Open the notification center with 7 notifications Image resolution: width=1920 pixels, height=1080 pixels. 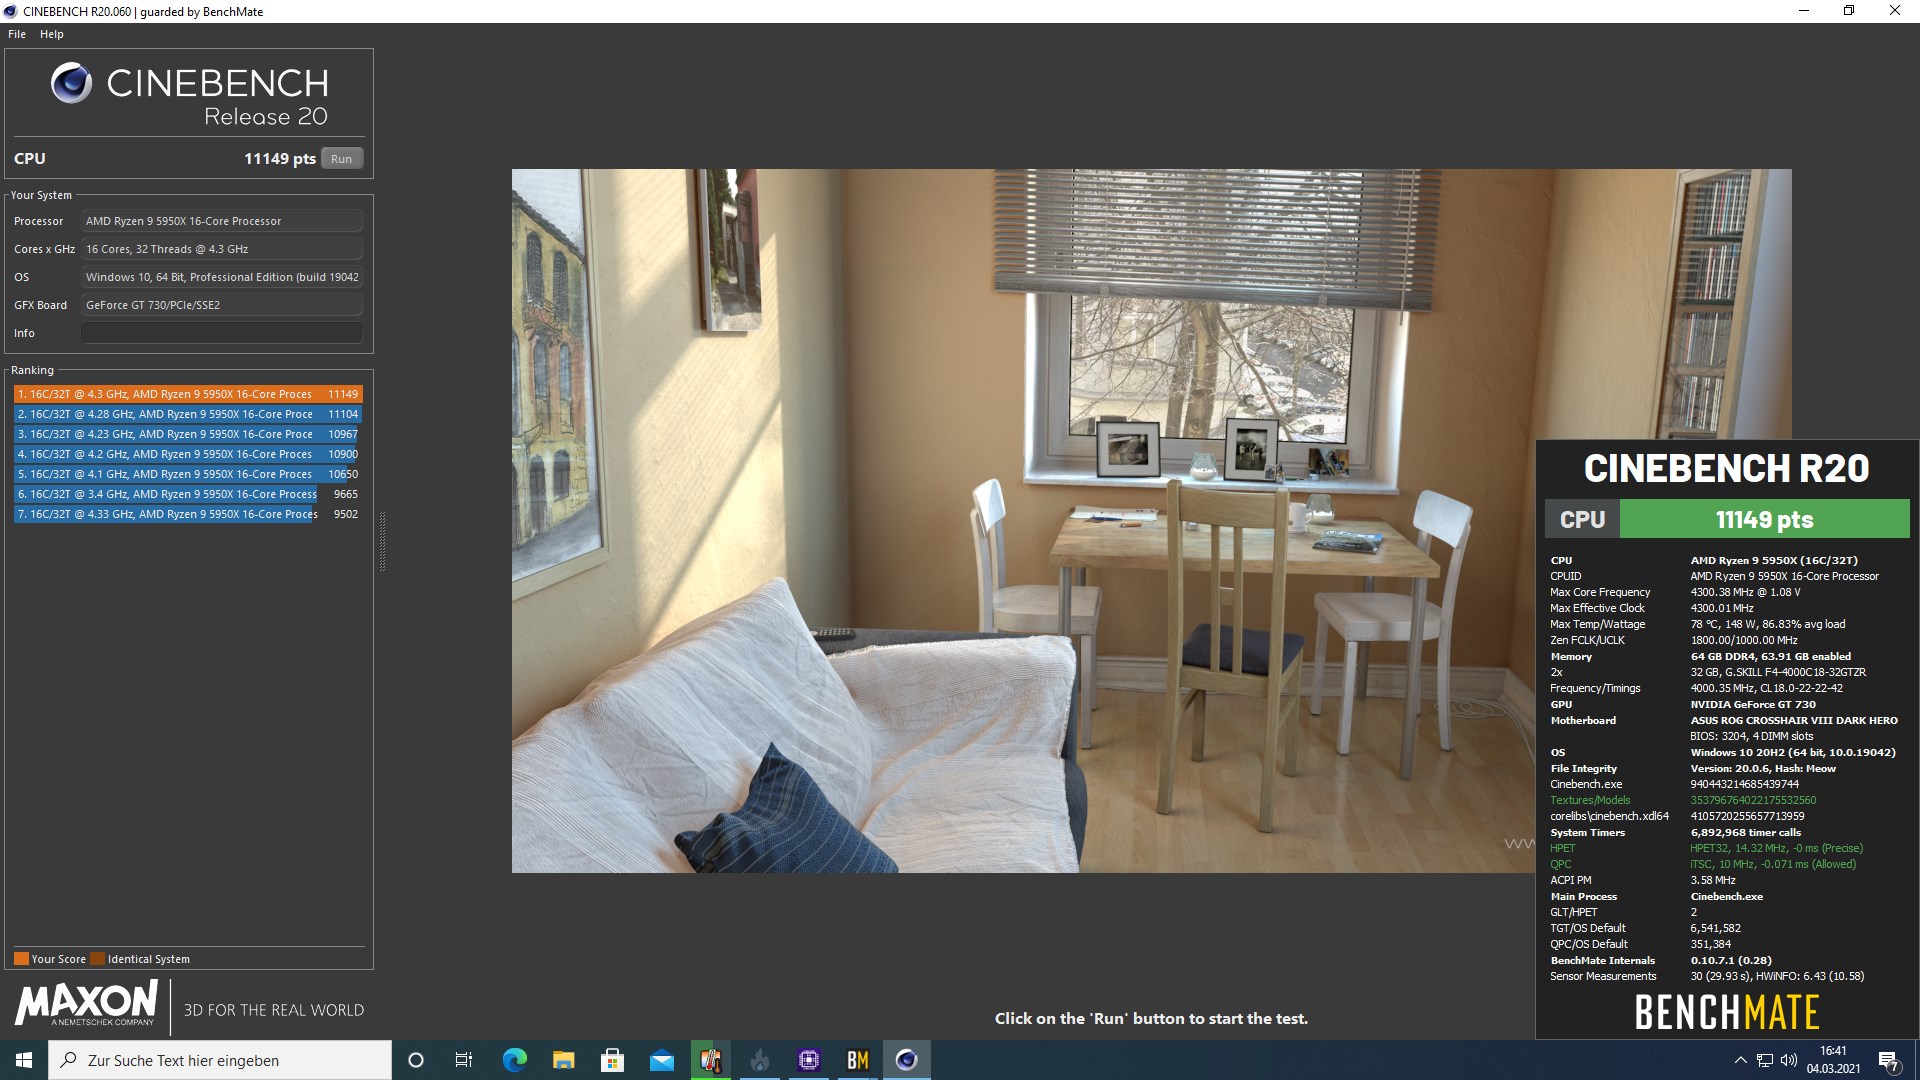pyautogui.click(x=1889, y=1061)
